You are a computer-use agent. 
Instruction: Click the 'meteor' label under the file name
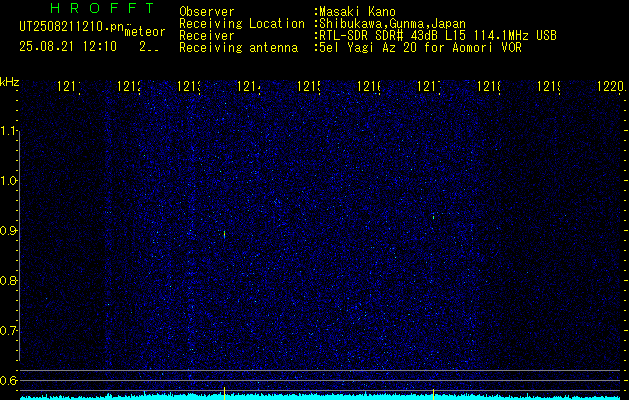pos(145,32)
